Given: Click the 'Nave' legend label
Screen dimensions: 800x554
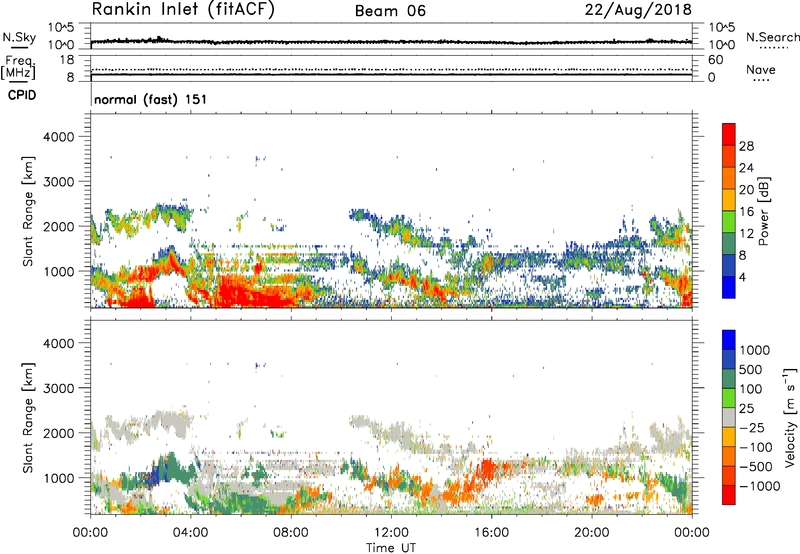Looking at the screenshot, I should pos(760,69).
